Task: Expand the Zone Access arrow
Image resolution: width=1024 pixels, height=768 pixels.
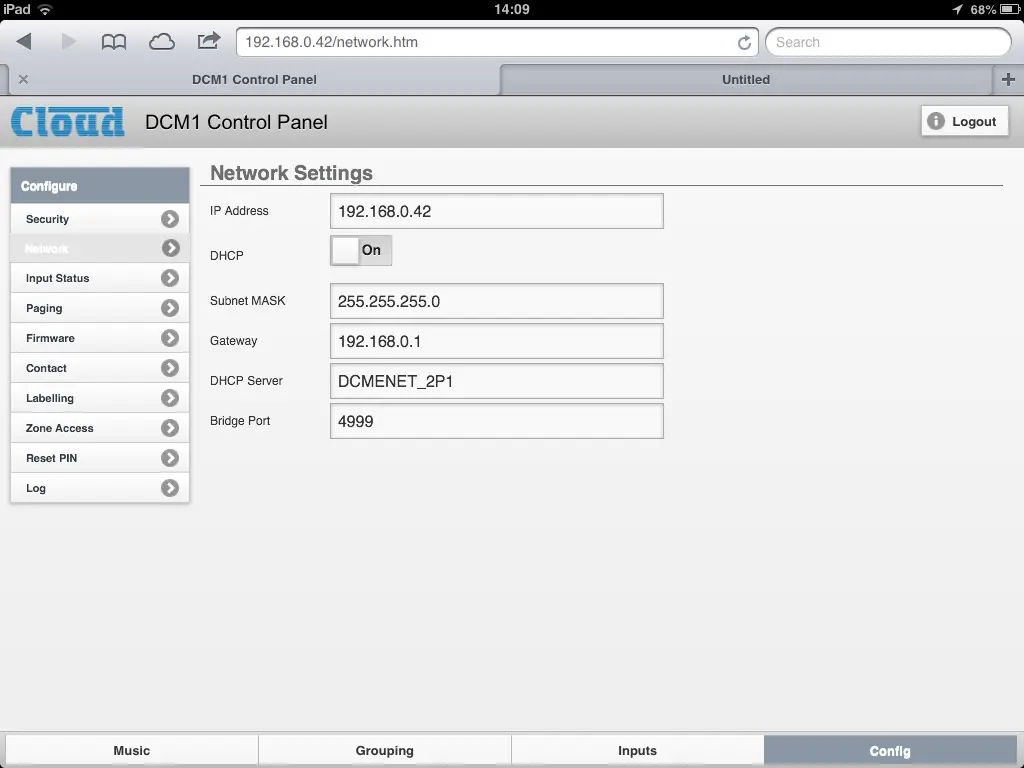Action: [170, 428]
